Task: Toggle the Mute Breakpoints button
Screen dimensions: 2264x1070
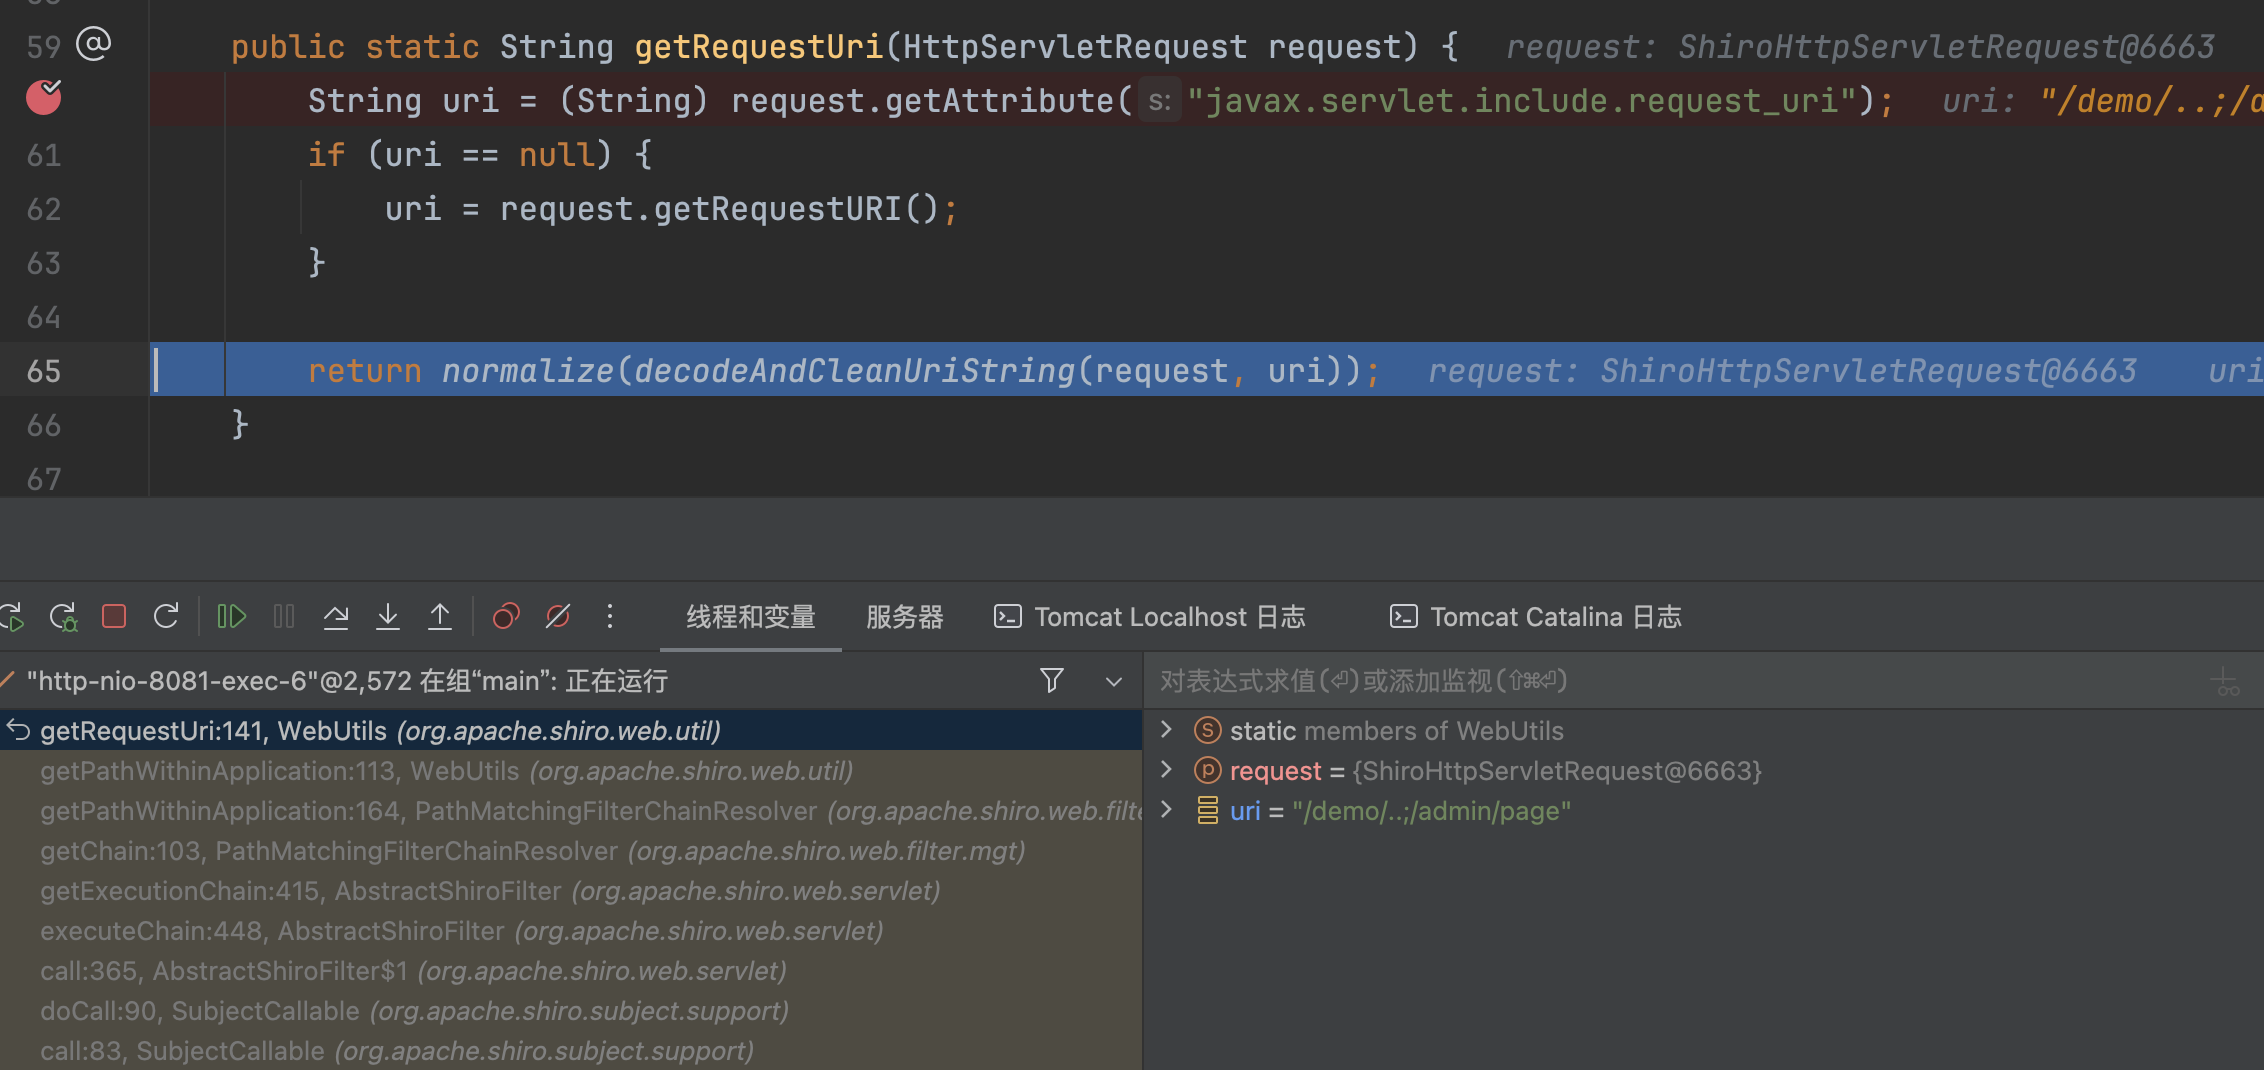Action: 558,616
